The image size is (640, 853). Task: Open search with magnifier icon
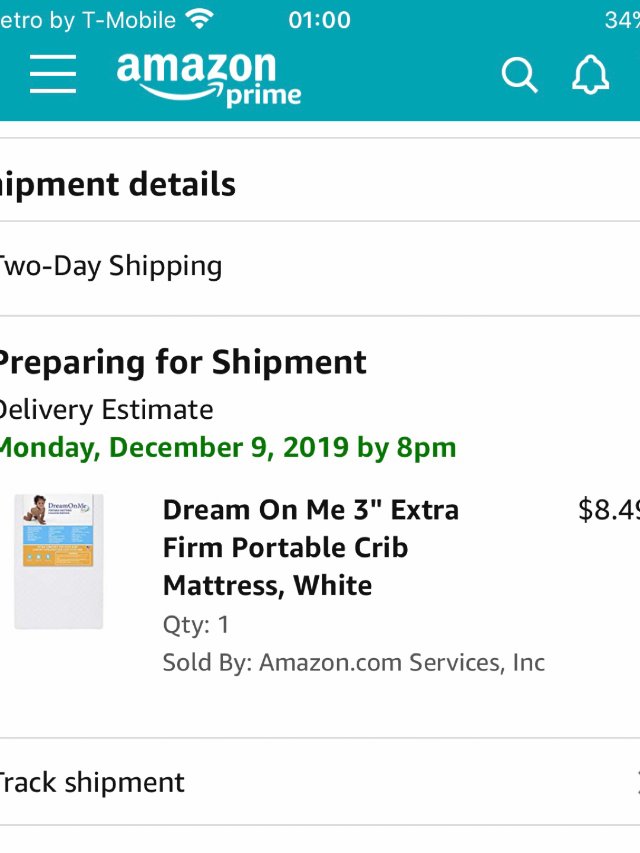[519, 75]
